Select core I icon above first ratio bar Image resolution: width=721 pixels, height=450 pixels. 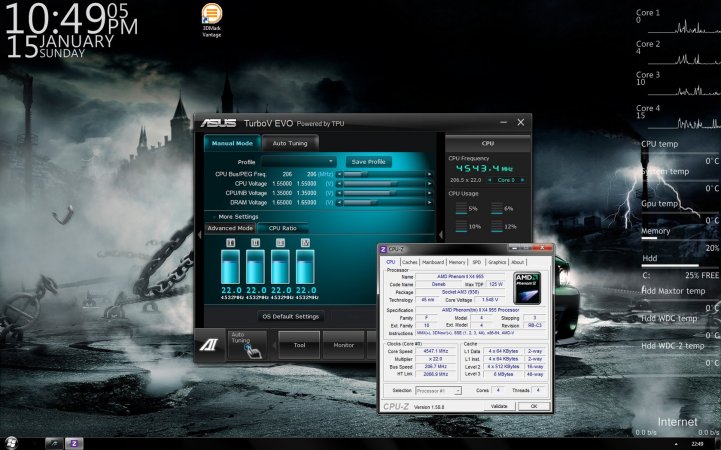click(230, 242)
